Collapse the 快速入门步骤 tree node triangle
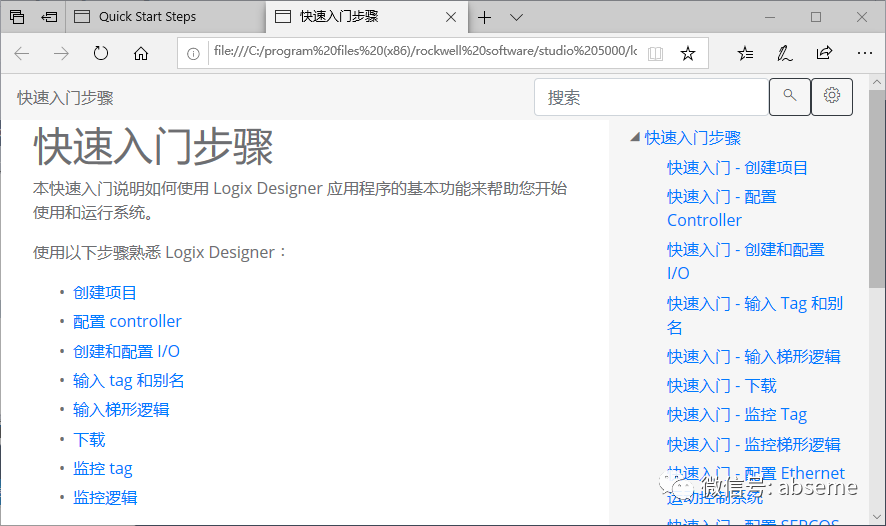 click(x=635, y=137)
